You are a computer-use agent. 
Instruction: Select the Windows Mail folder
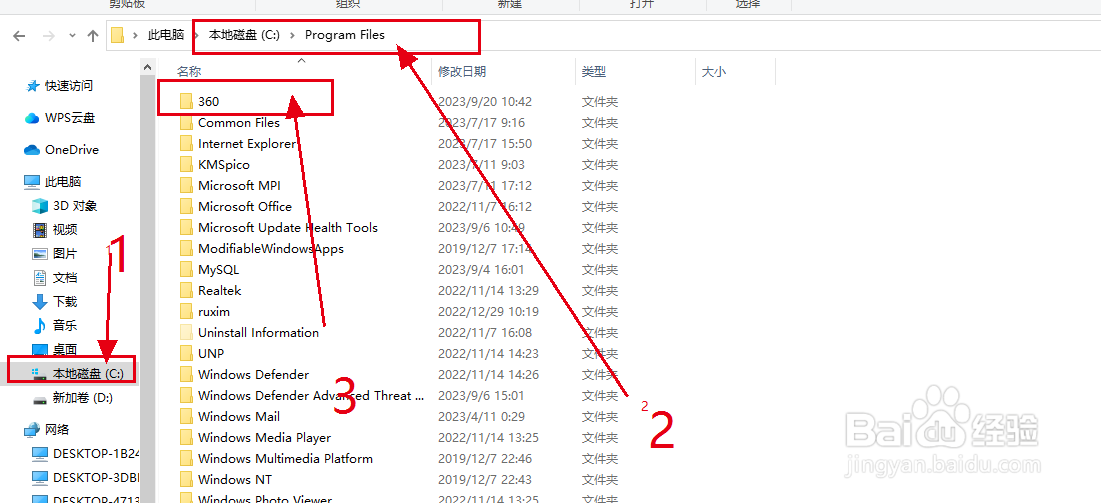(239, 417)
